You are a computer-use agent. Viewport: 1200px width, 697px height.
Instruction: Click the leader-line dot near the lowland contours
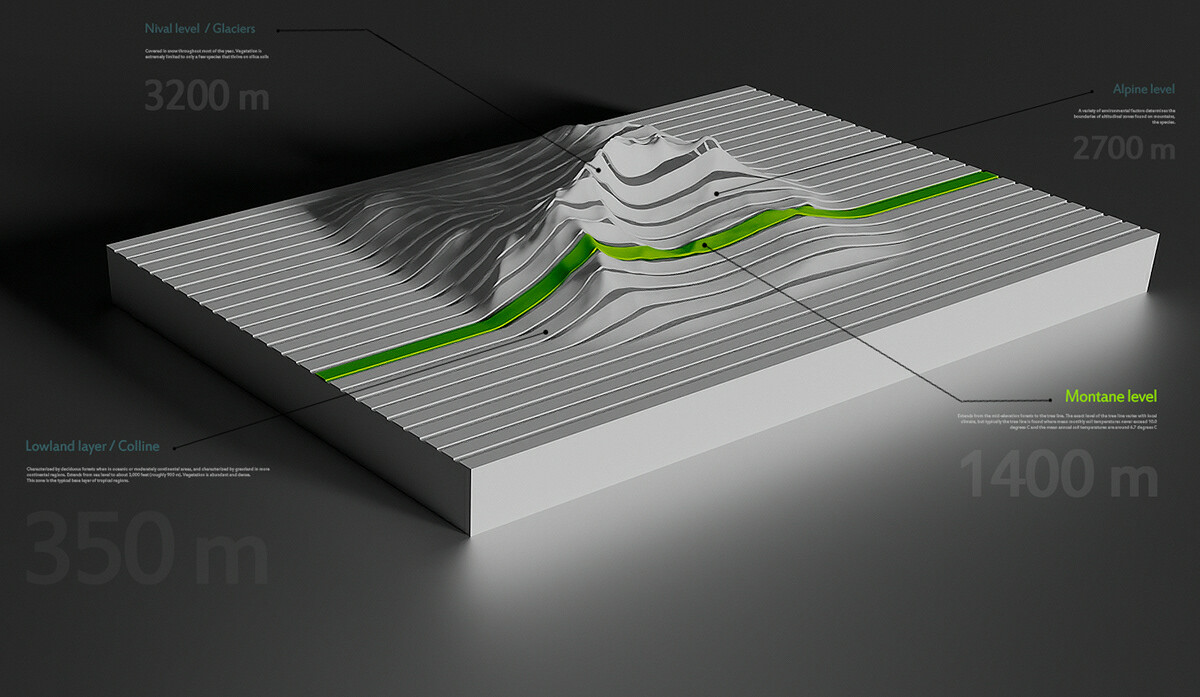tap(548, 331)
